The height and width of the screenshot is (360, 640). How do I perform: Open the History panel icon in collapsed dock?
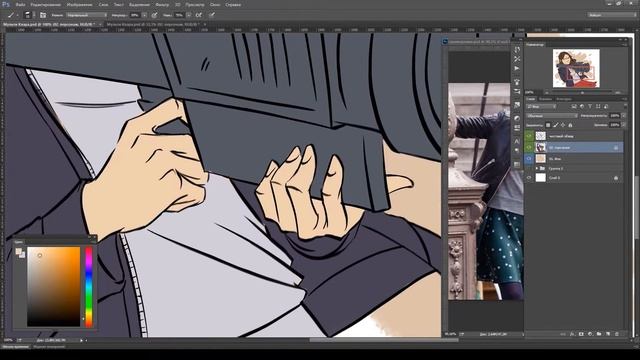517,49
